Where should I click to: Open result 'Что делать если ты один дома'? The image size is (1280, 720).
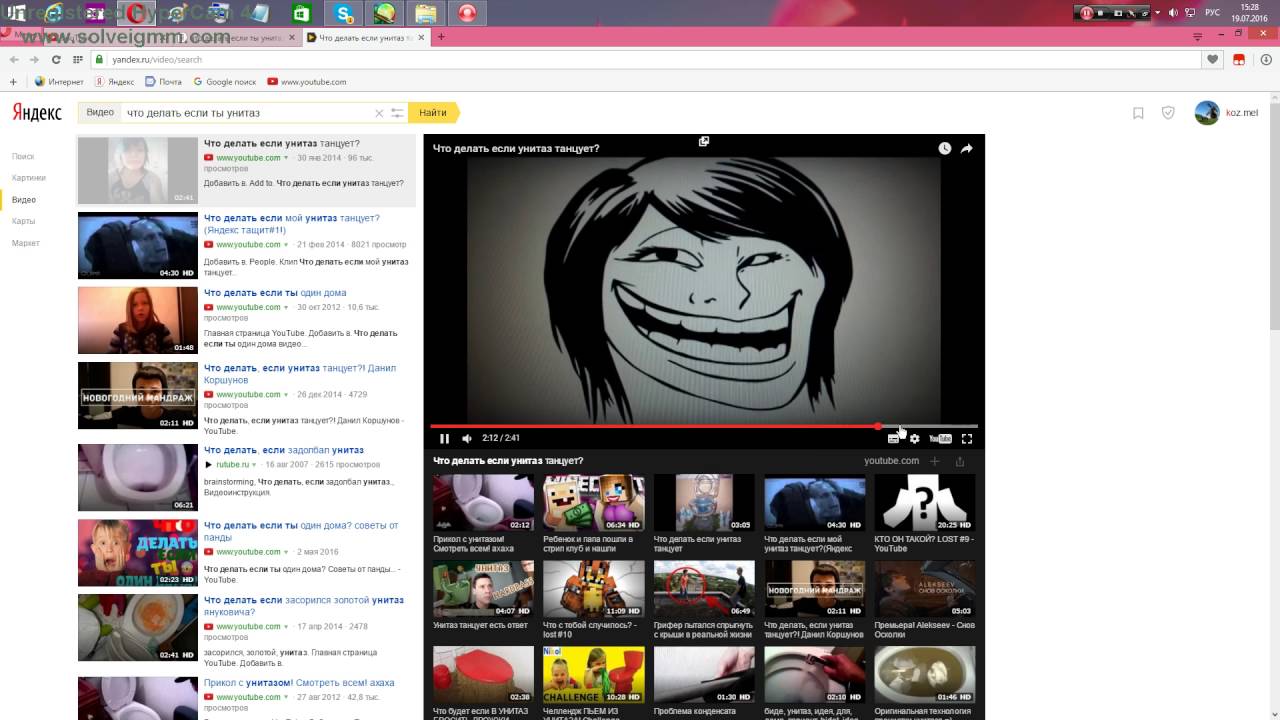(x=275, y=293)
